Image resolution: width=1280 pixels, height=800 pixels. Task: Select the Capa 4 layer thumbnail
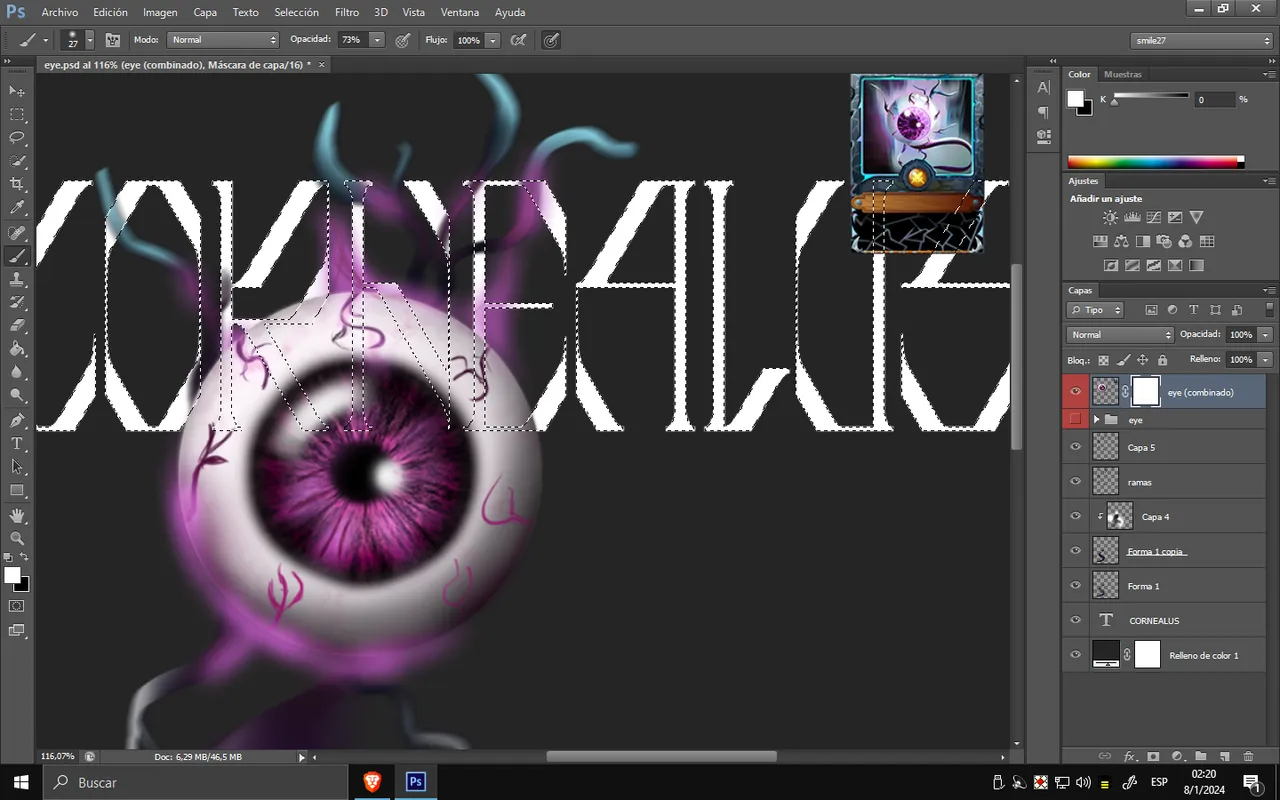[1120, 516]
